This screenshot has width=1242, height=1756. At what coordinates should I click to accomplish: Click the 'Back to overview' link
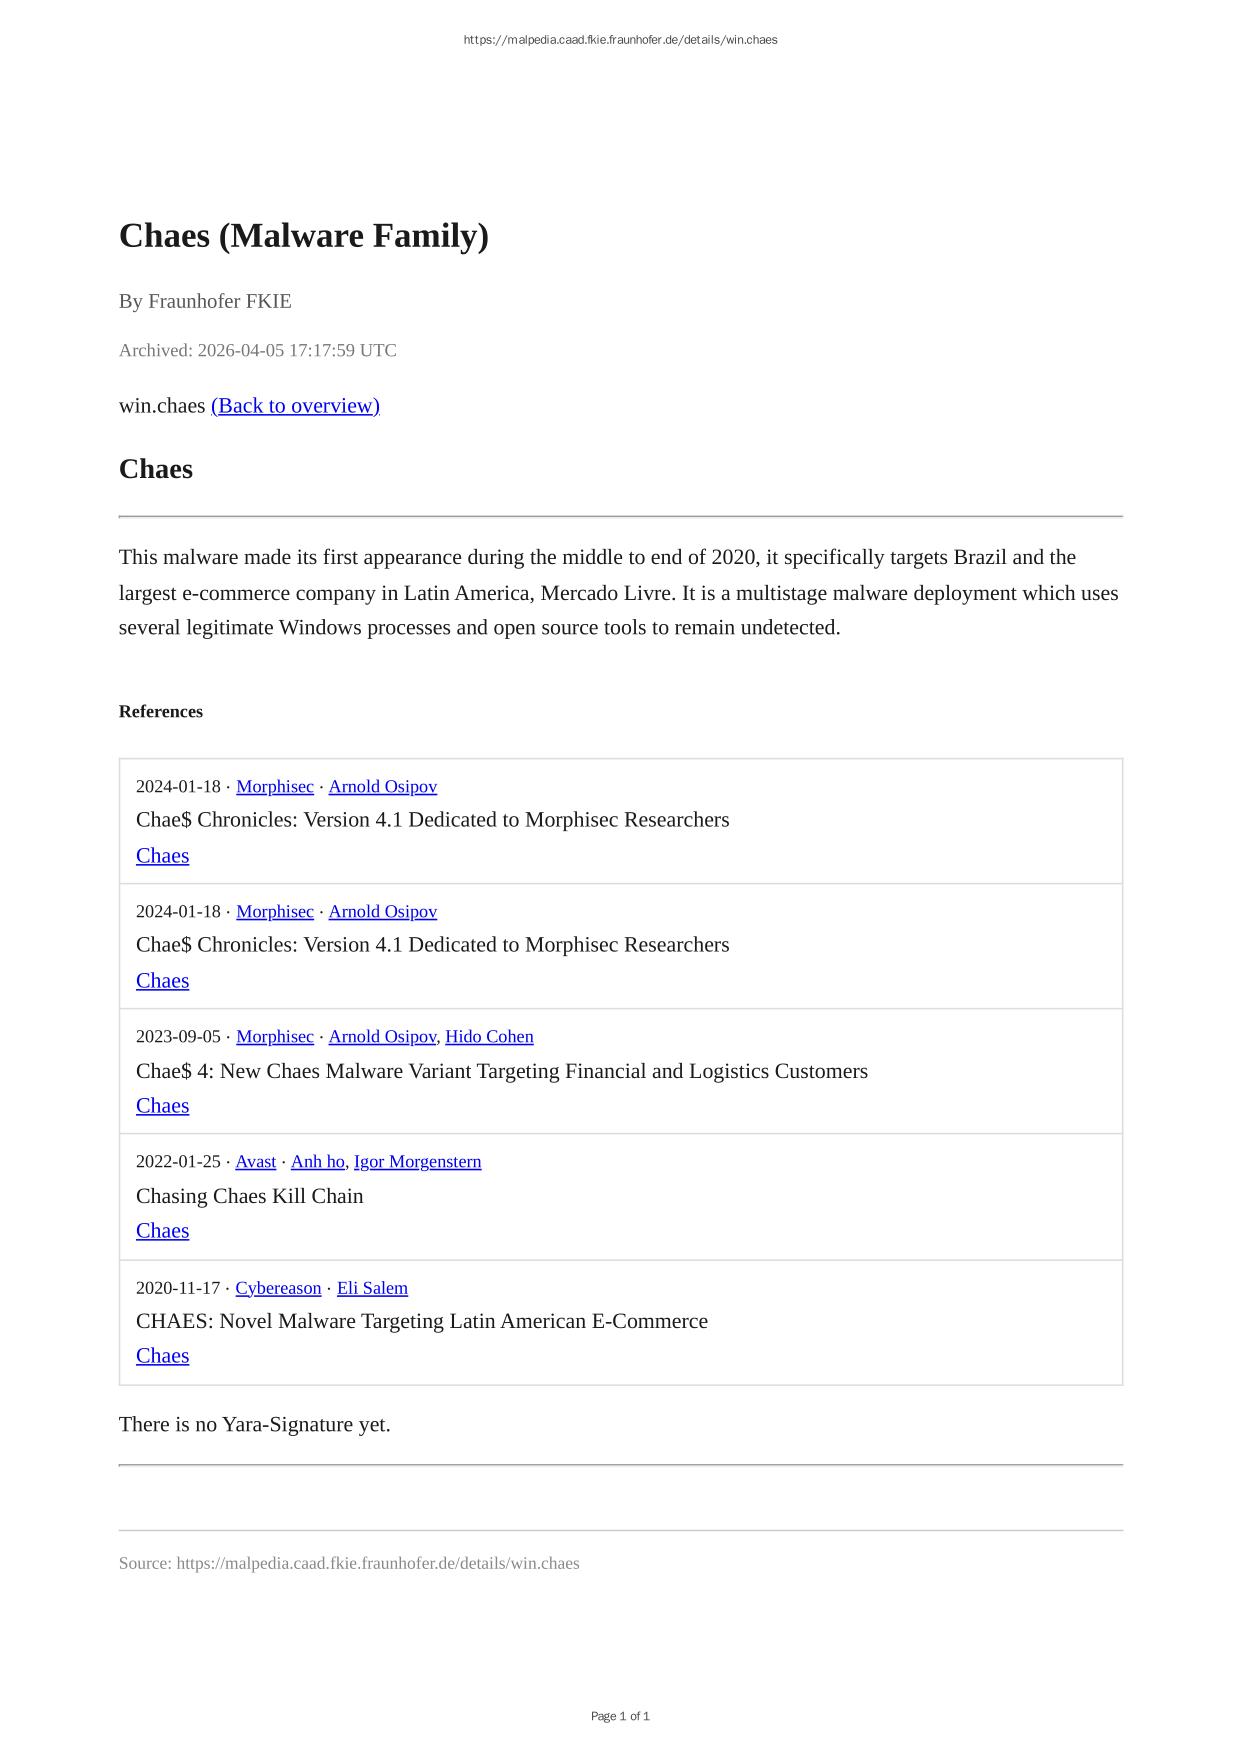295,406
